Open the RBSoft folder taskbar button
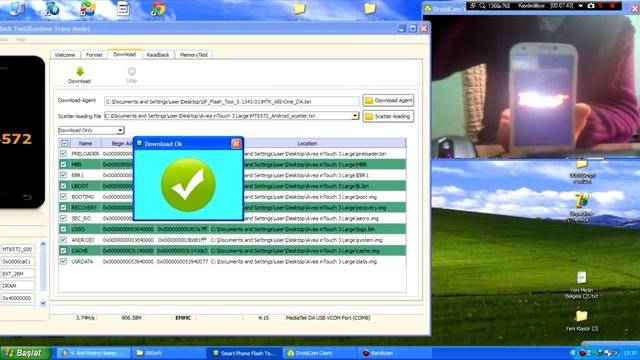The width and height of the screenshot is (640, 360). (x=169, y=353)
